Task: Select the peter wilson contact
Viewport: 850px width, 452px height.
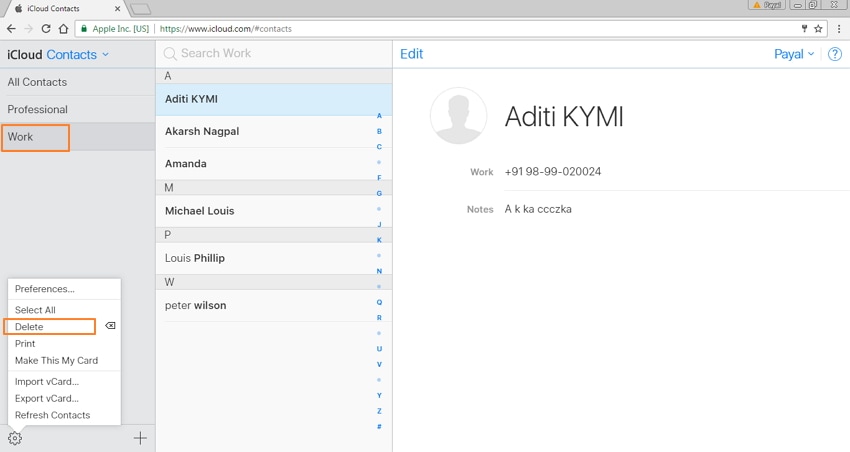Action: [274, 305]
